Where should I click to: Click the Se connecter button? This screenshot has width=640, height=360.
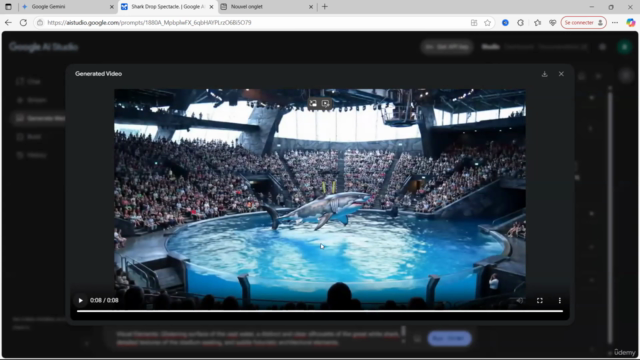click(584, 22)
